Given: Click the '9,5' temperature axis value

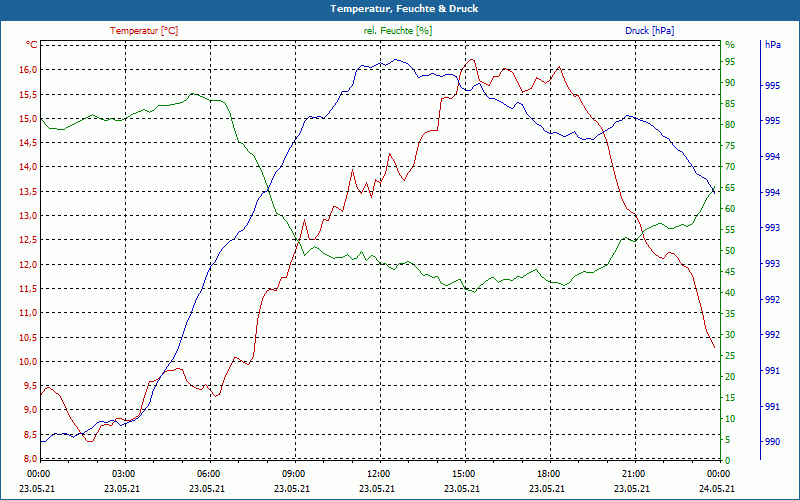Looking at the screenshot, I should [x=30, y=386].
